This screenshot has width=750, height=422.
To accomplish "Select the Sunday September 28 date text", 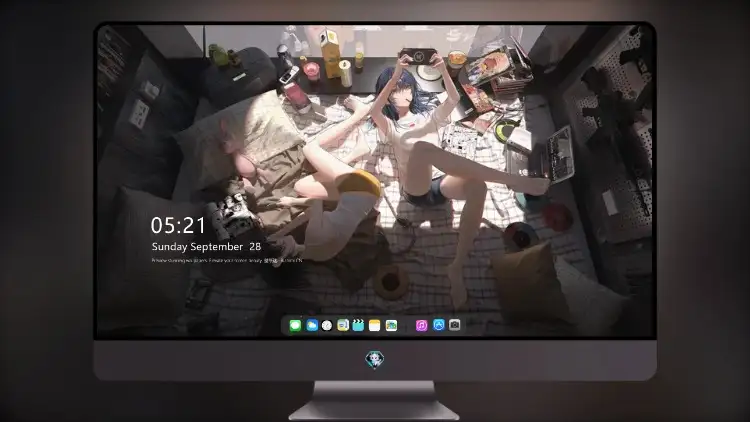I will (206, 247).
